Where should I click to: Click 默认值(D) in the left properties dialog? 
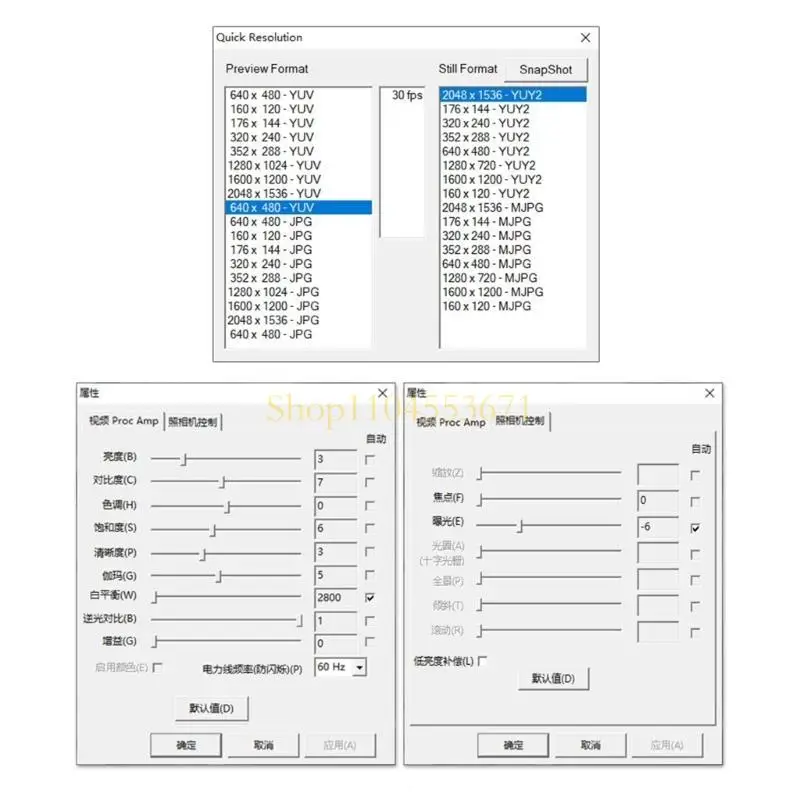(x=213, y=707)
